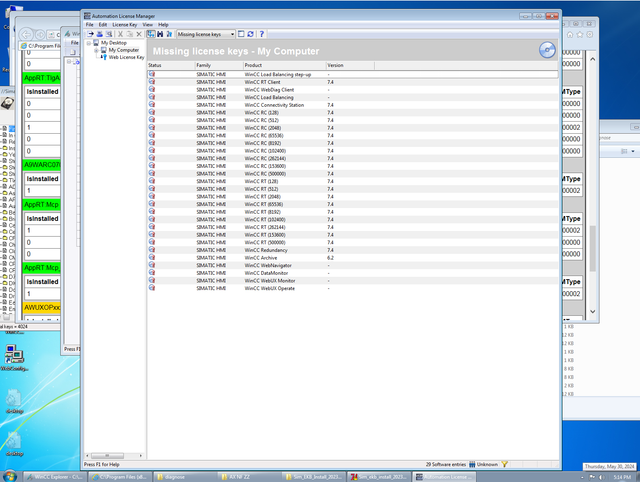Select My Desktop in the tree
640x482 pixels.
point(113,43)
